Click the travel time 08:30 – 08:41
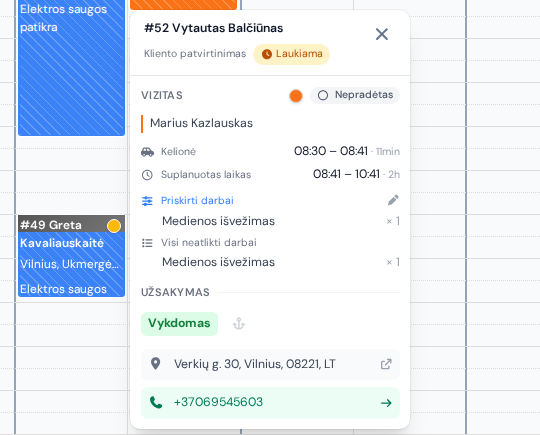 [x=331, y=151]
